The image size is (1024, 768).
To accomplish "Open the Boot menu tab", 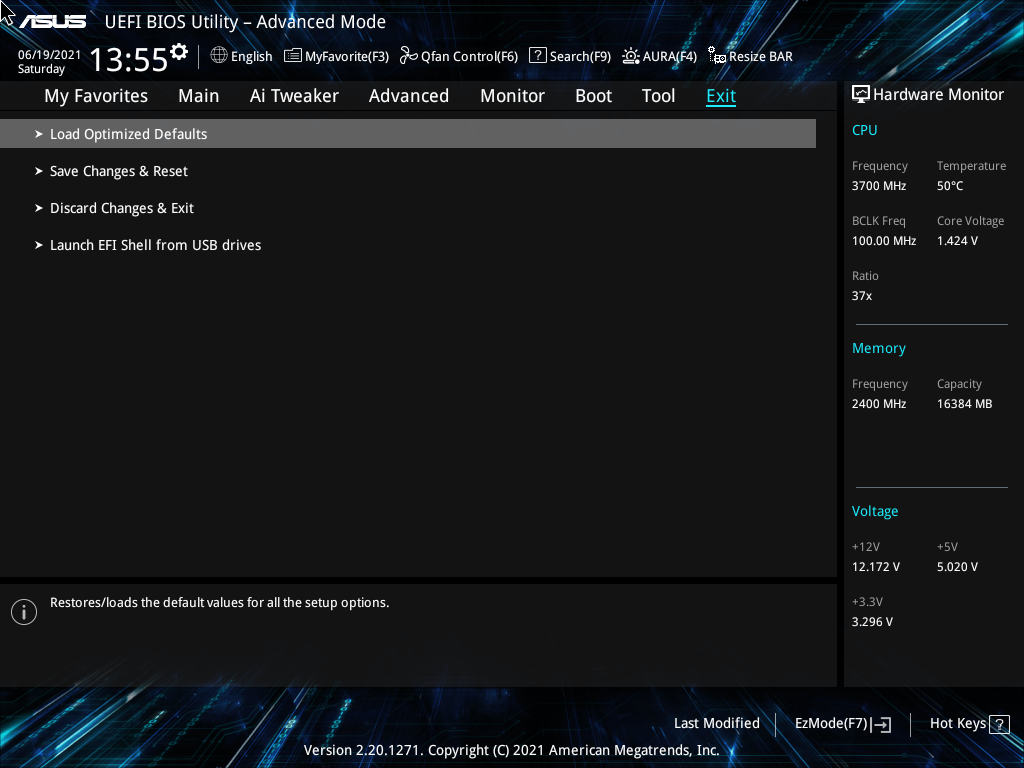I will click(593, 95).
